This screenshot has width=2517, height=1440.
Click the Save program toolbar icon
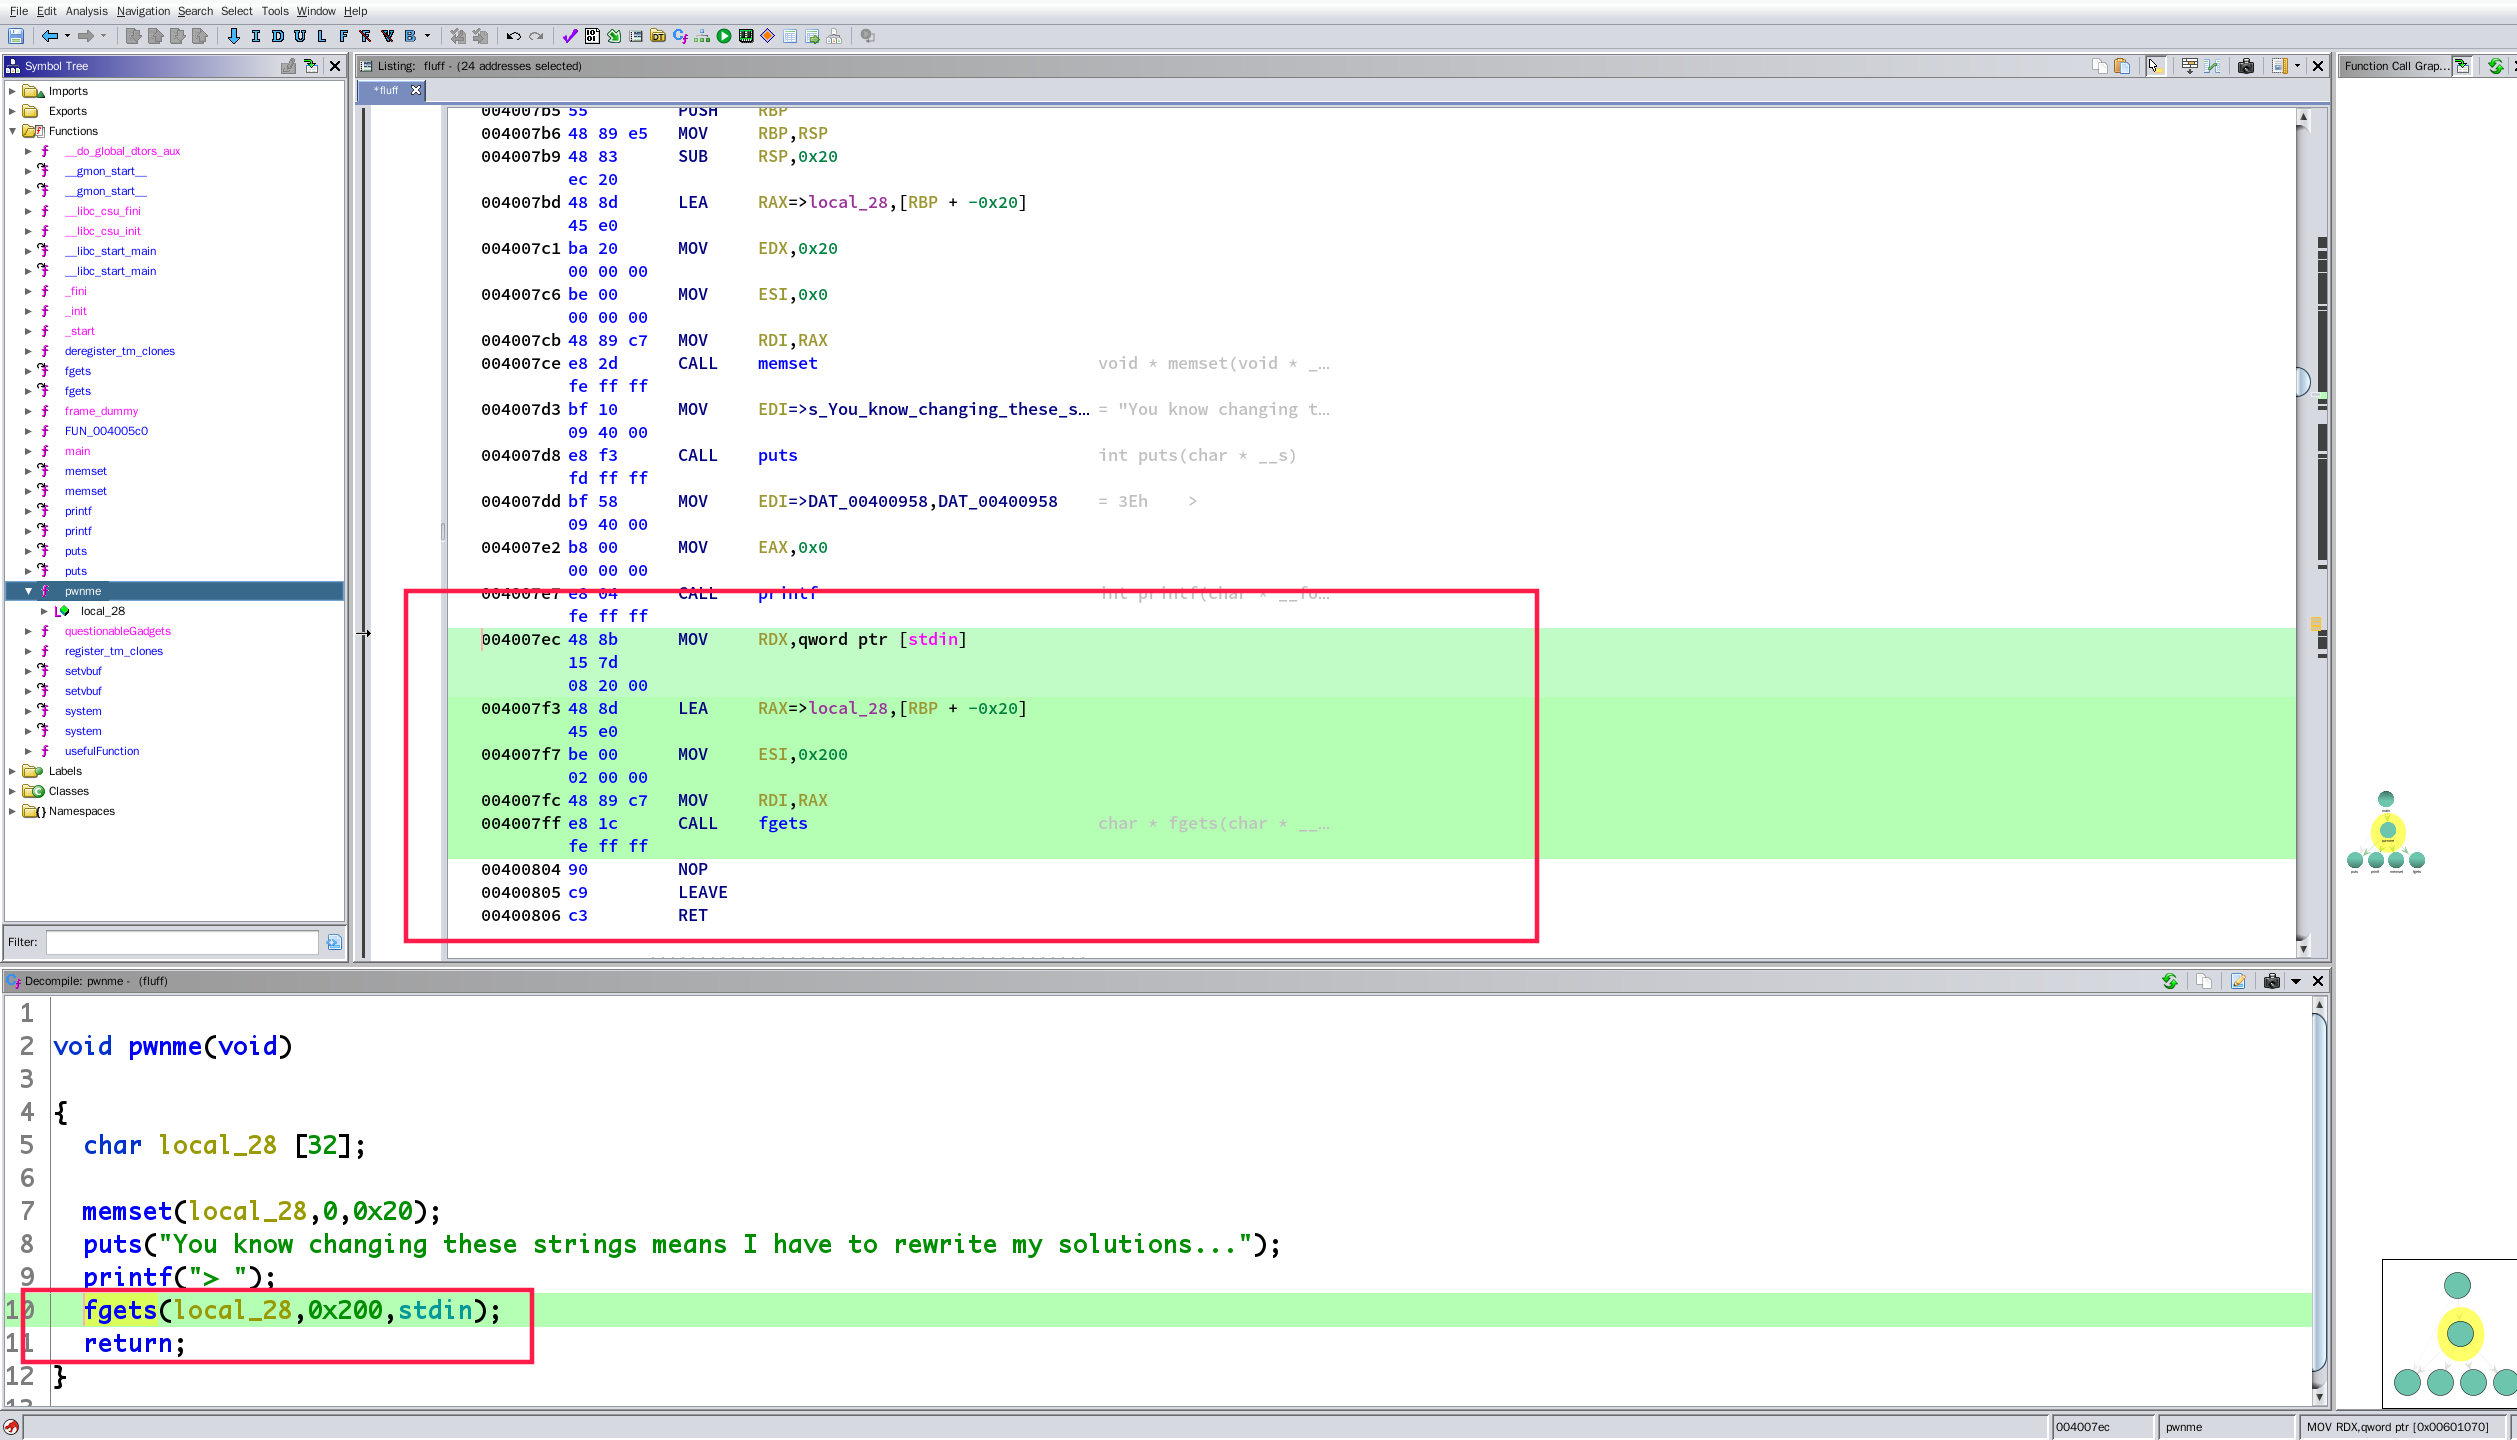16,36
